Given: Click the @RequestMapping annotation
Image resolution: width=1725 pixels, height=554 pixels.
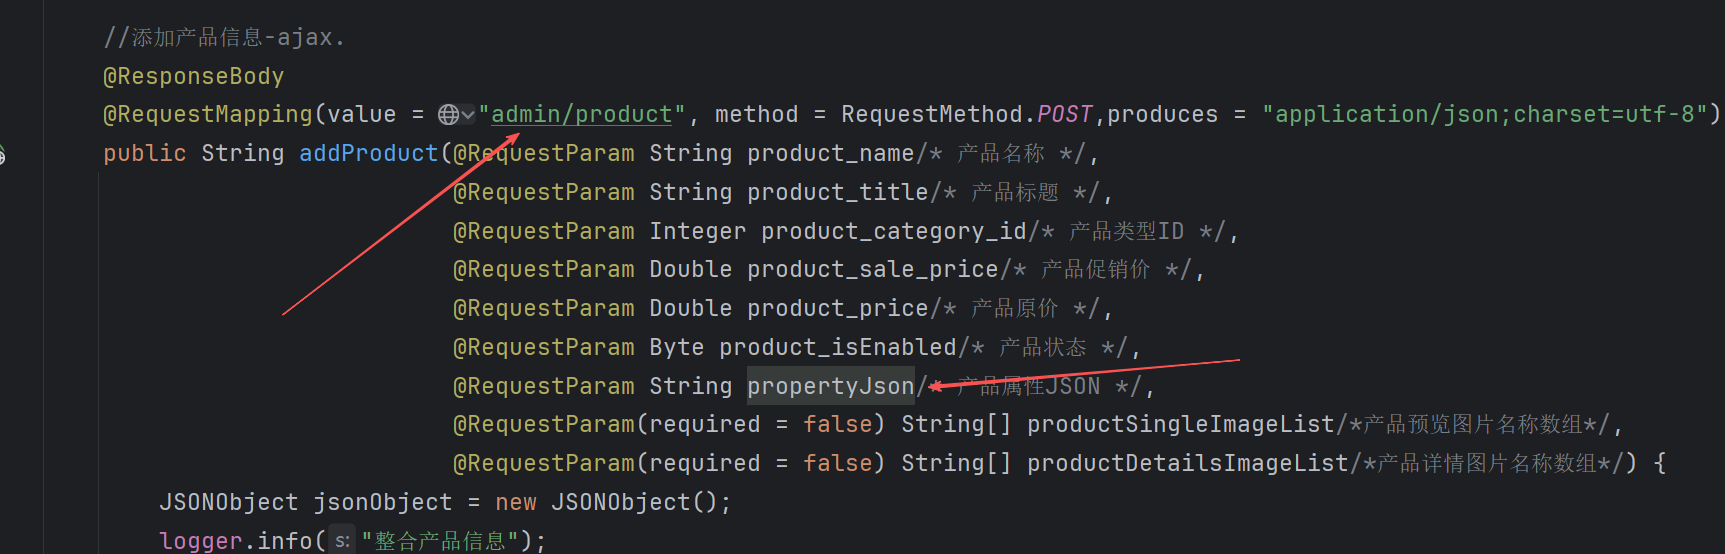Looking at the screenshot, I should pos(208,115).
